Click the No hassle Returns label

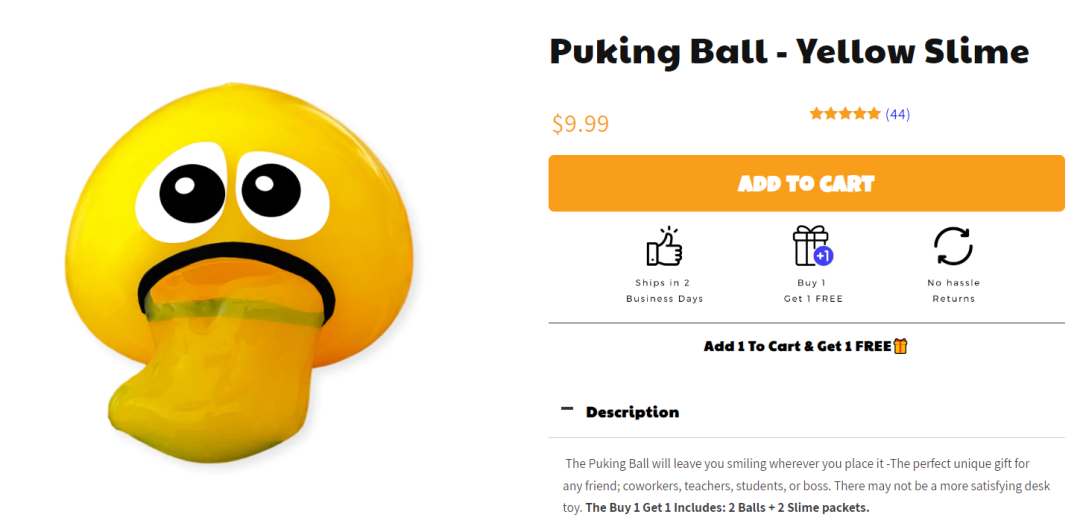(953, 291)
